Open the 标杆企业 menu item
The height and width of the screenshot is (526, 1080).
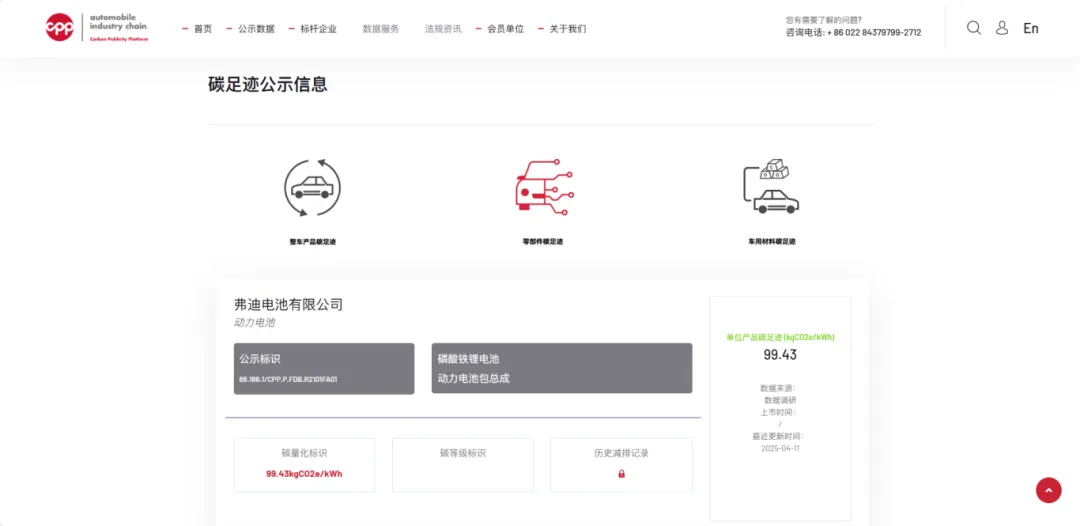coord(318,29)
